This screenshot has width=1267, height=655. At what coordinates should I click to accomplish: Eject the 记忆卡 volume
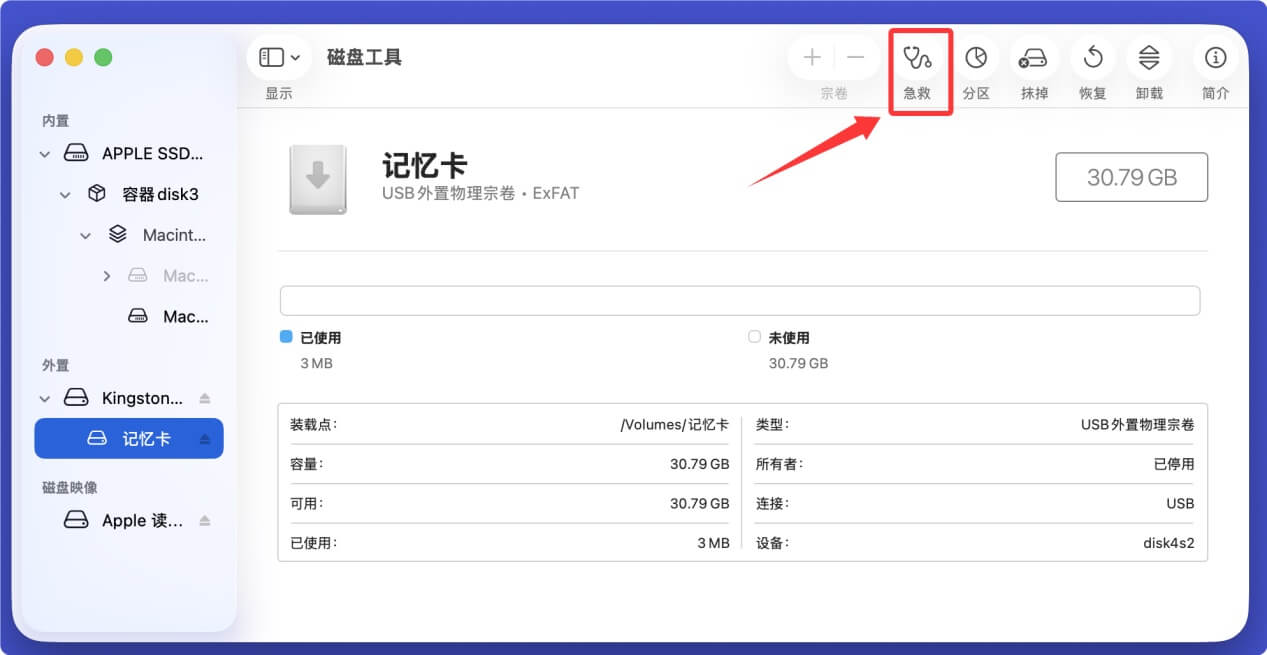click(206, 438)
